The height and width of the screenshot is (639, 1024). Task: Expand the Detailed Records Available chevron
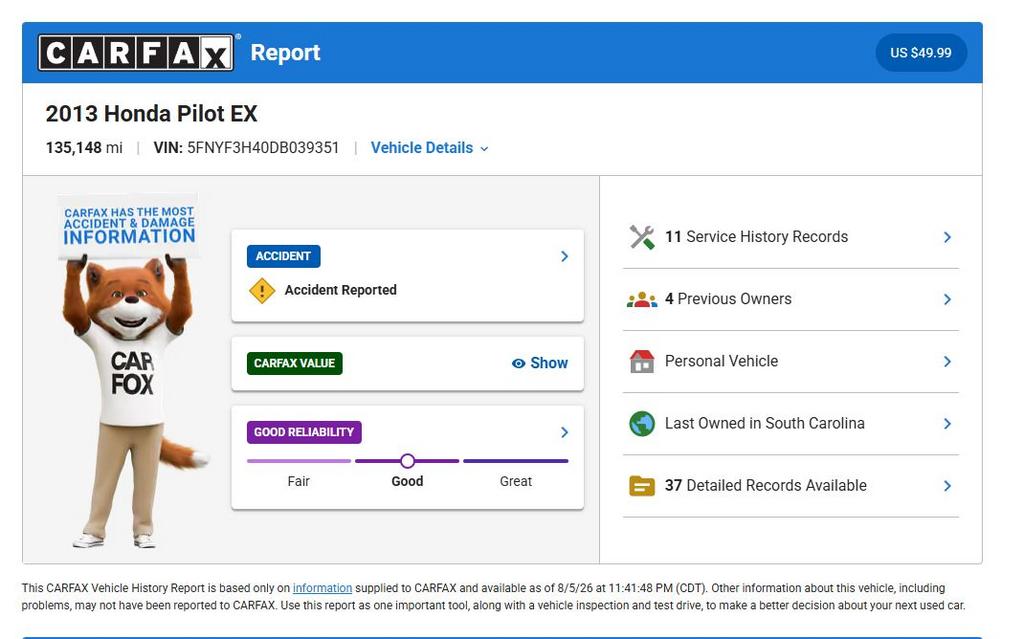click(x=947, y=485)
